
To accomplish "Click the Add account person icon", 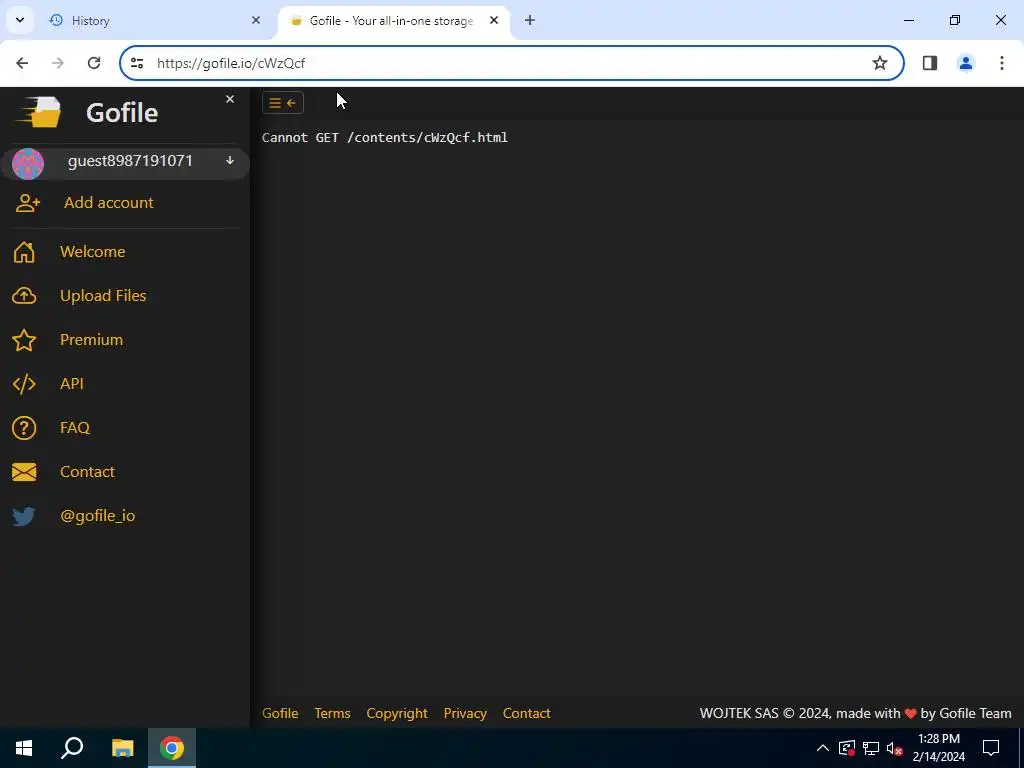I will (x=27, y=203).
